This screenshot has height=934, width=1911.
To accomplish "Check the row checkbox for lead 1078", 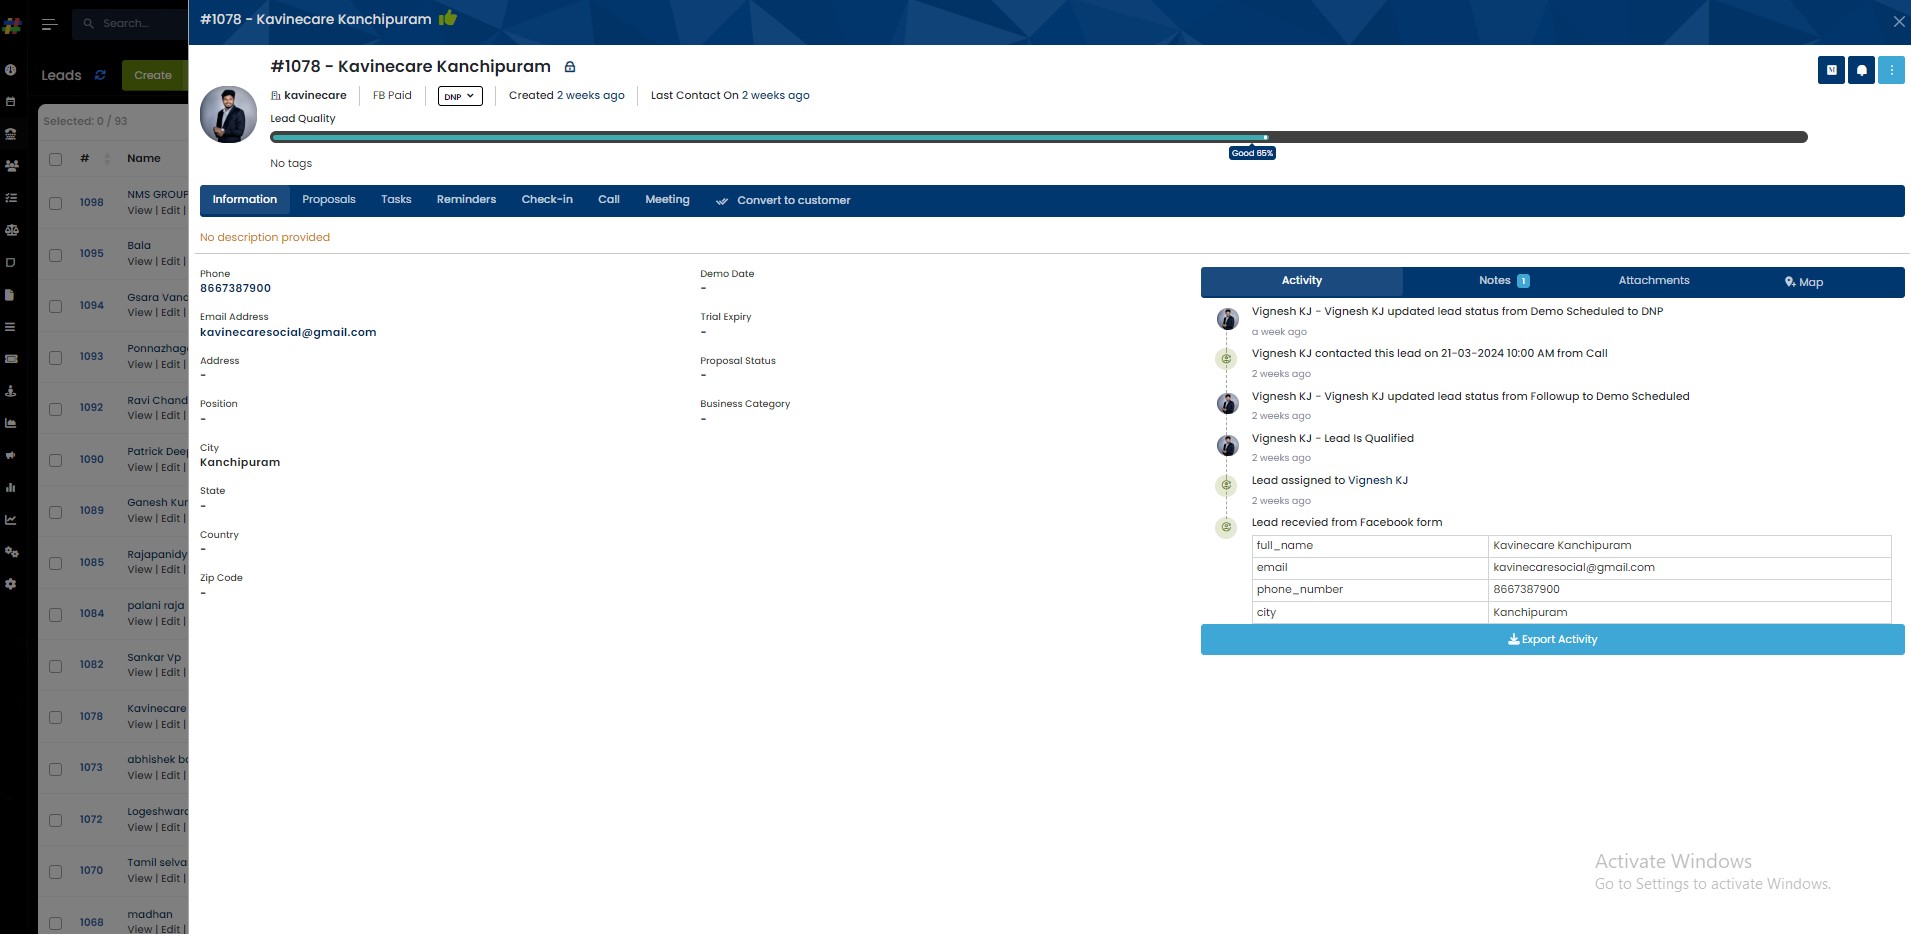I will pyautogui.click(x=55, y=717).
